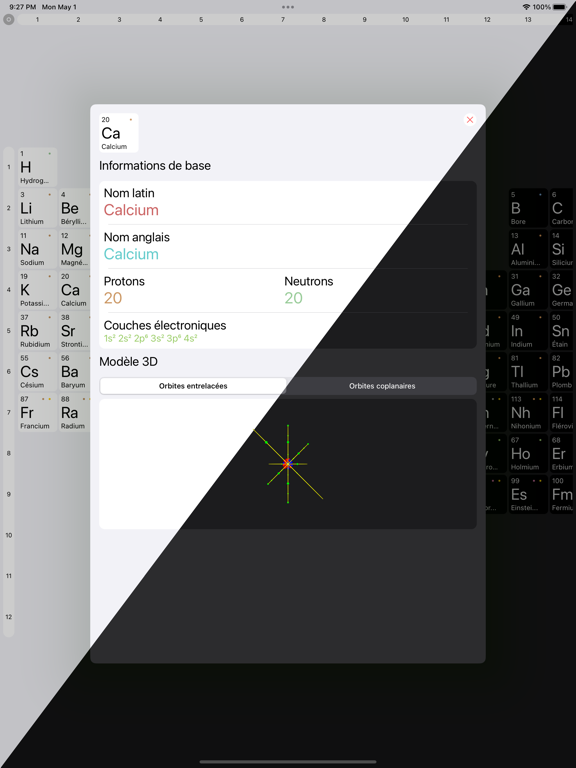Tap the Wi-Fi status icon
The width and height of the screenshot is (576, 768).
527,7
